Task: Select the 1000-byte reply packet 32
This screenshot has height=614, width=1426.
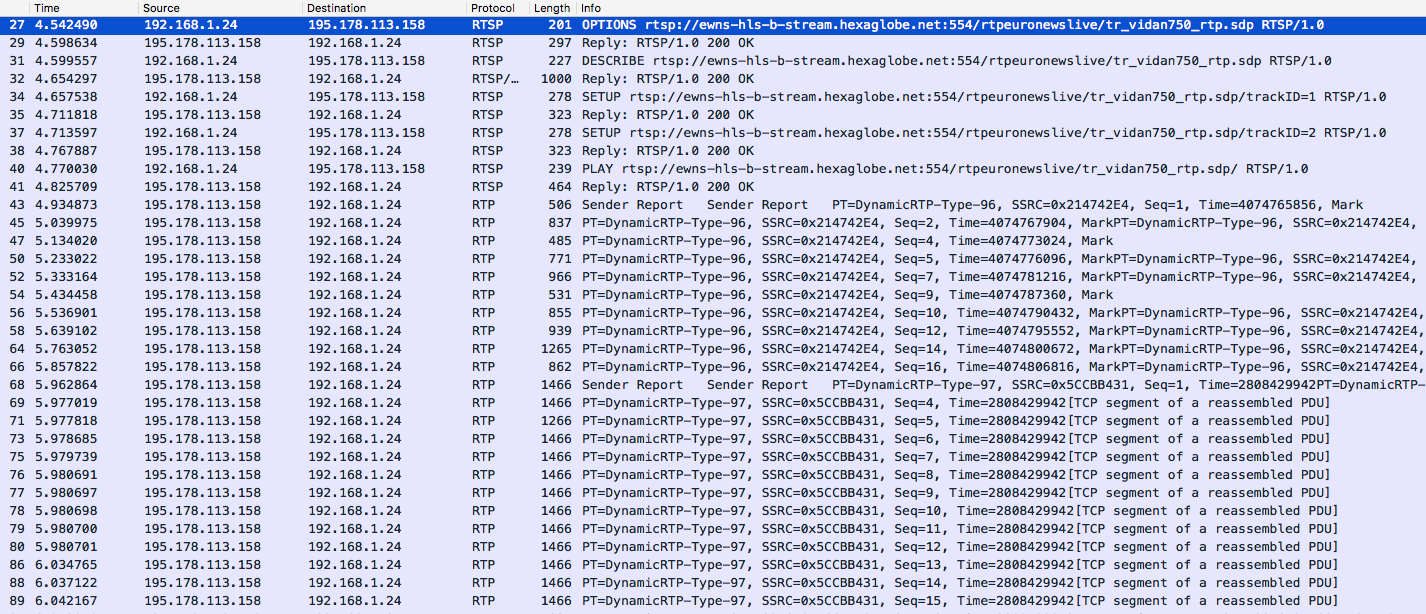Action: pyautogui.click(x=713, y=79)
